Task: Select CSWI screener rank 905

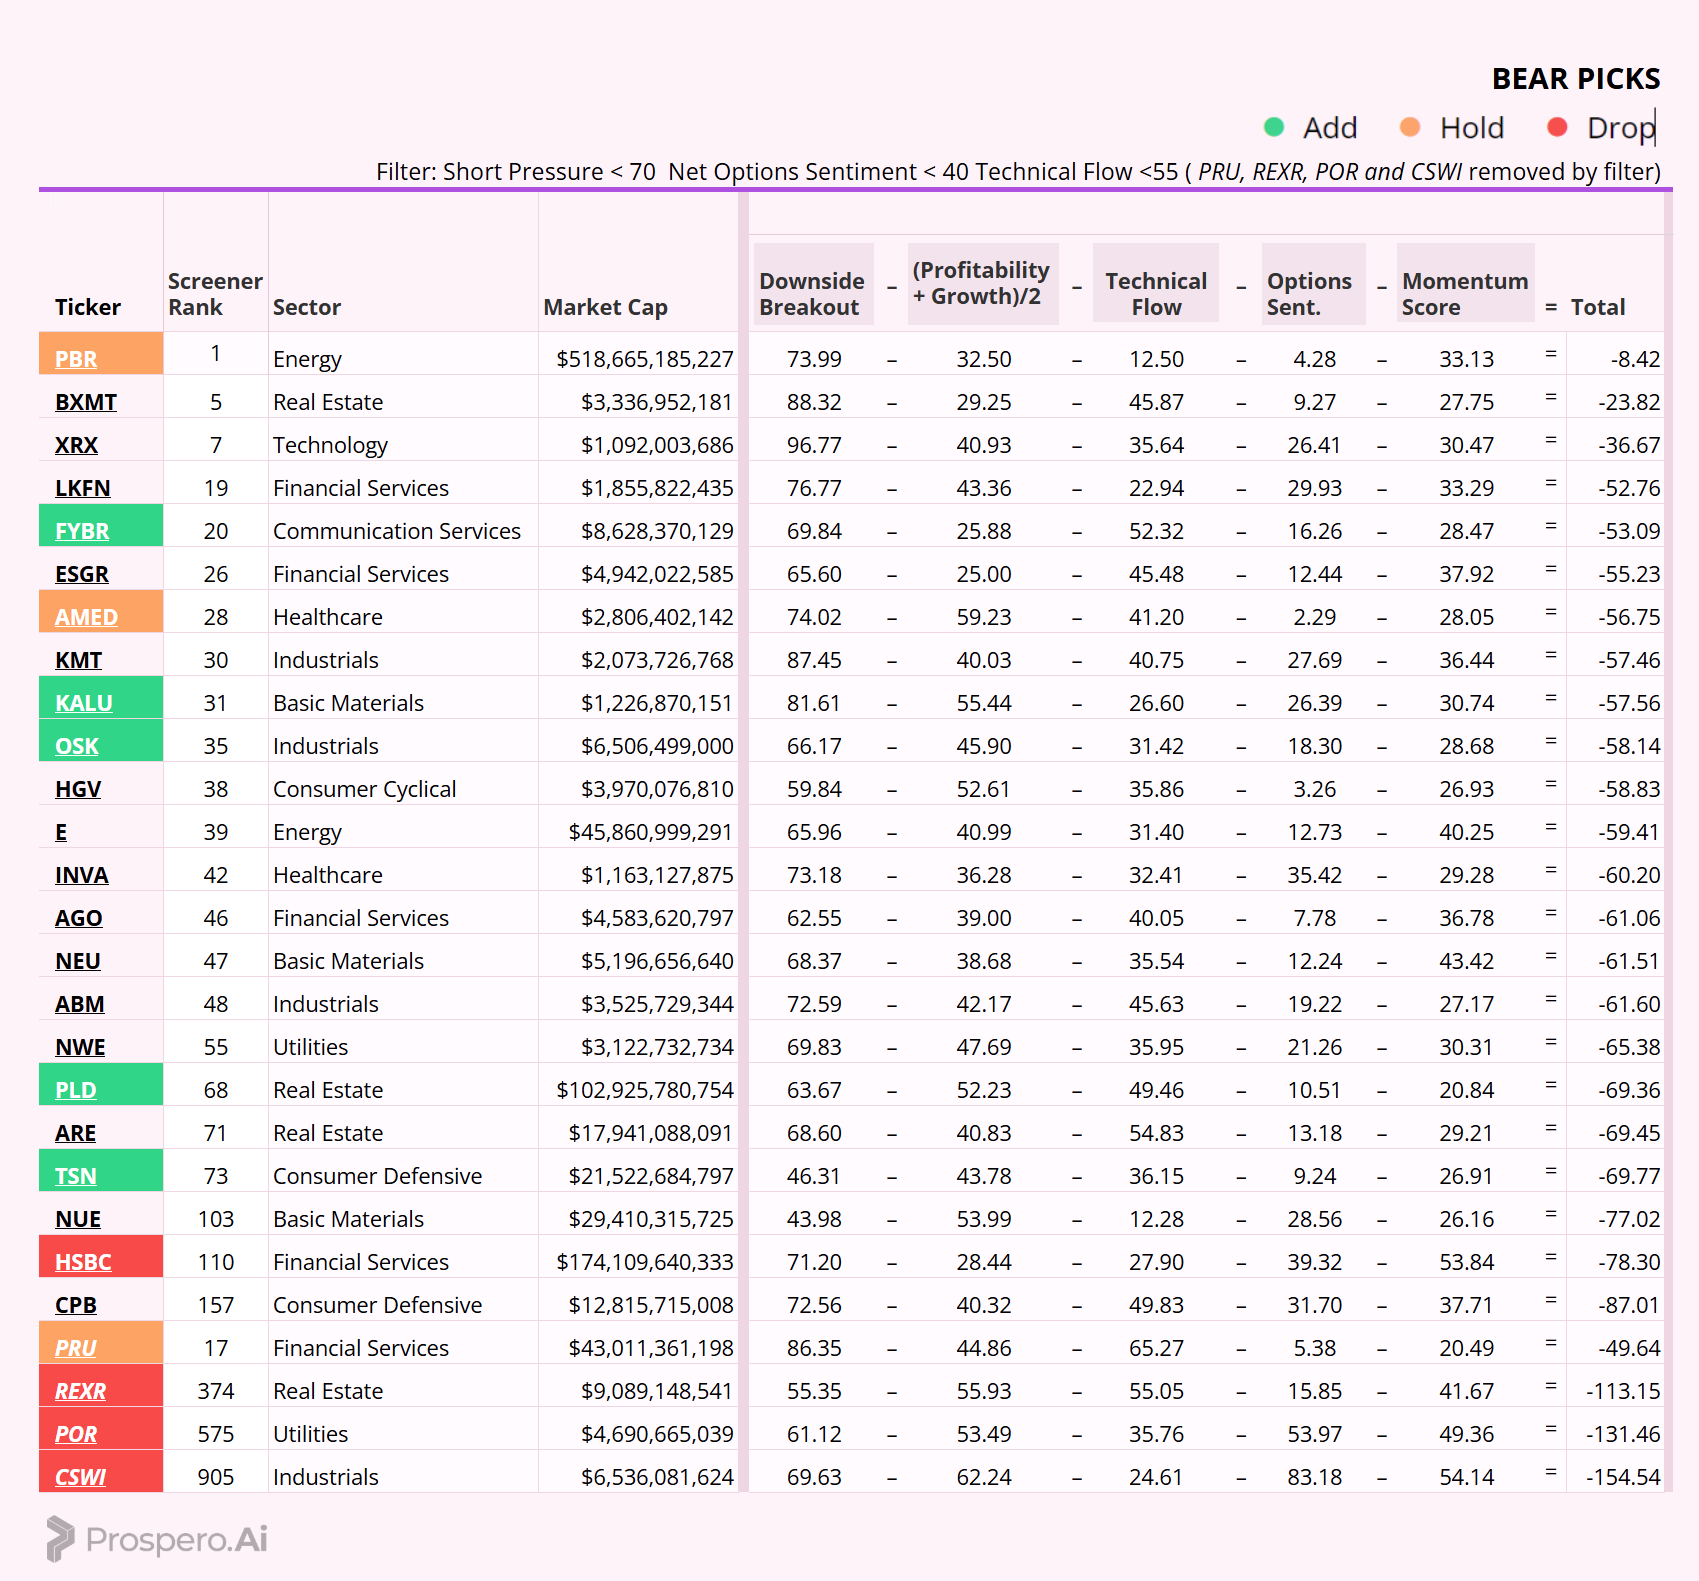Action: [x=215, y=1477]
